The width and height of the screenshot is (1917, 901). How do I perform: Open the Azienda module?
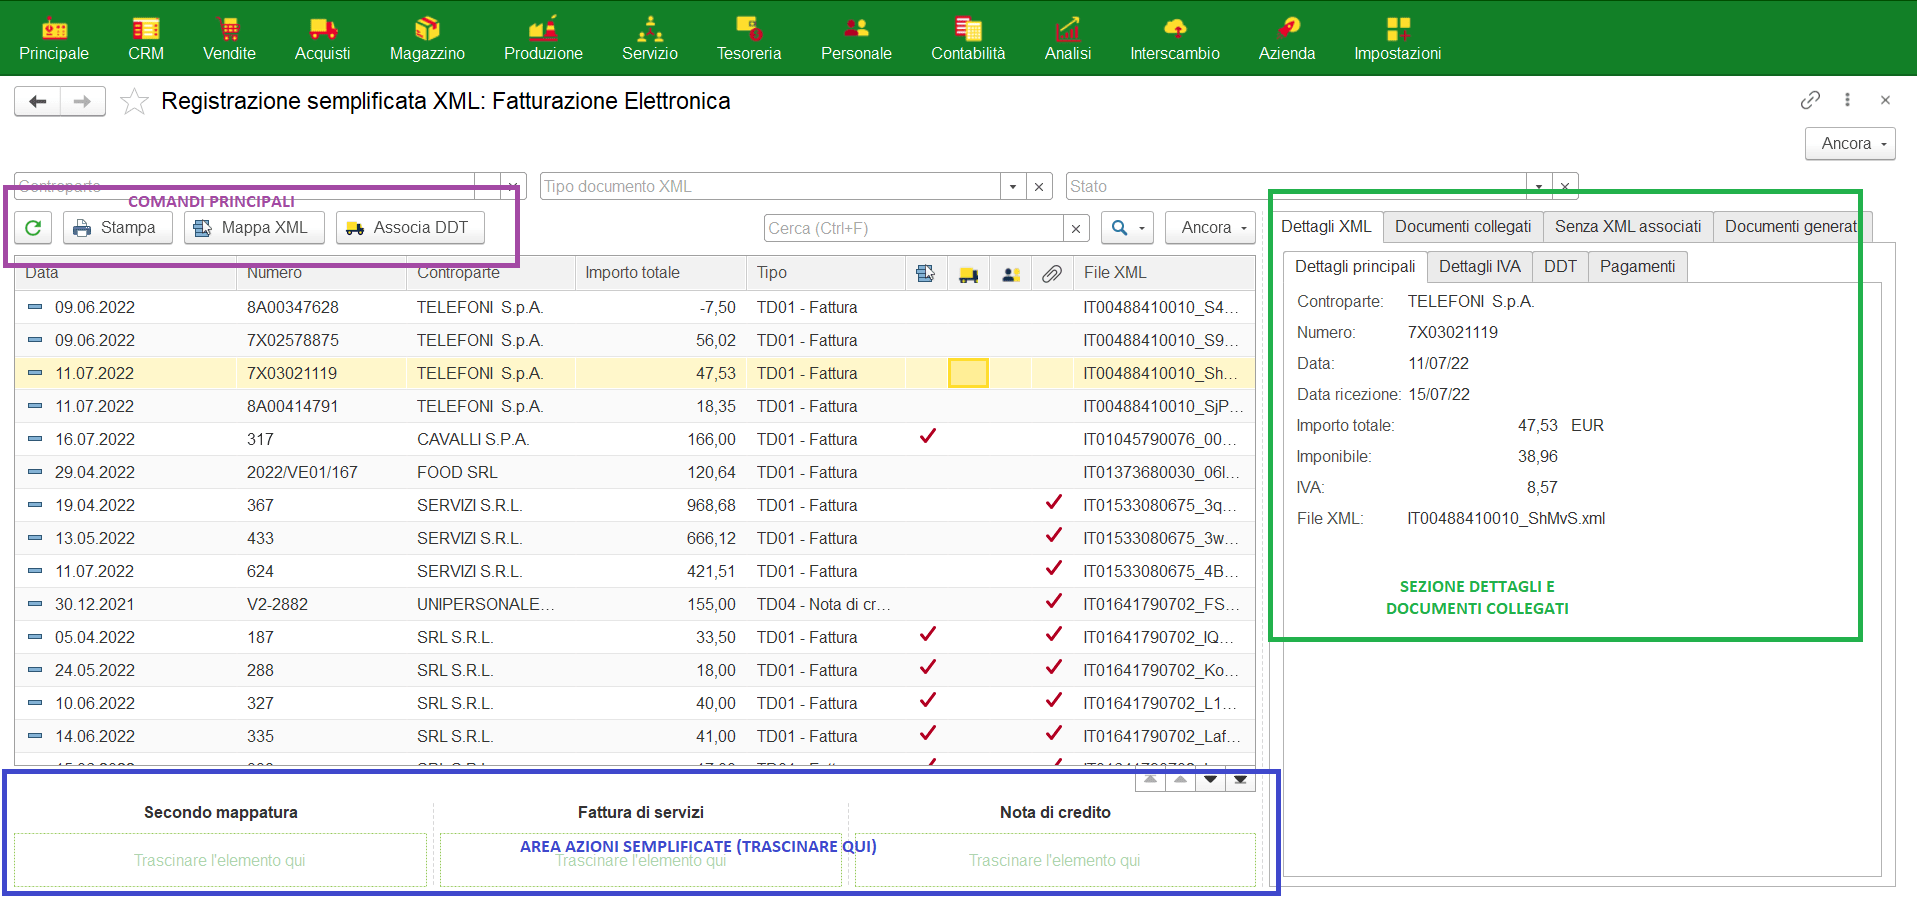pos(1287,39)
